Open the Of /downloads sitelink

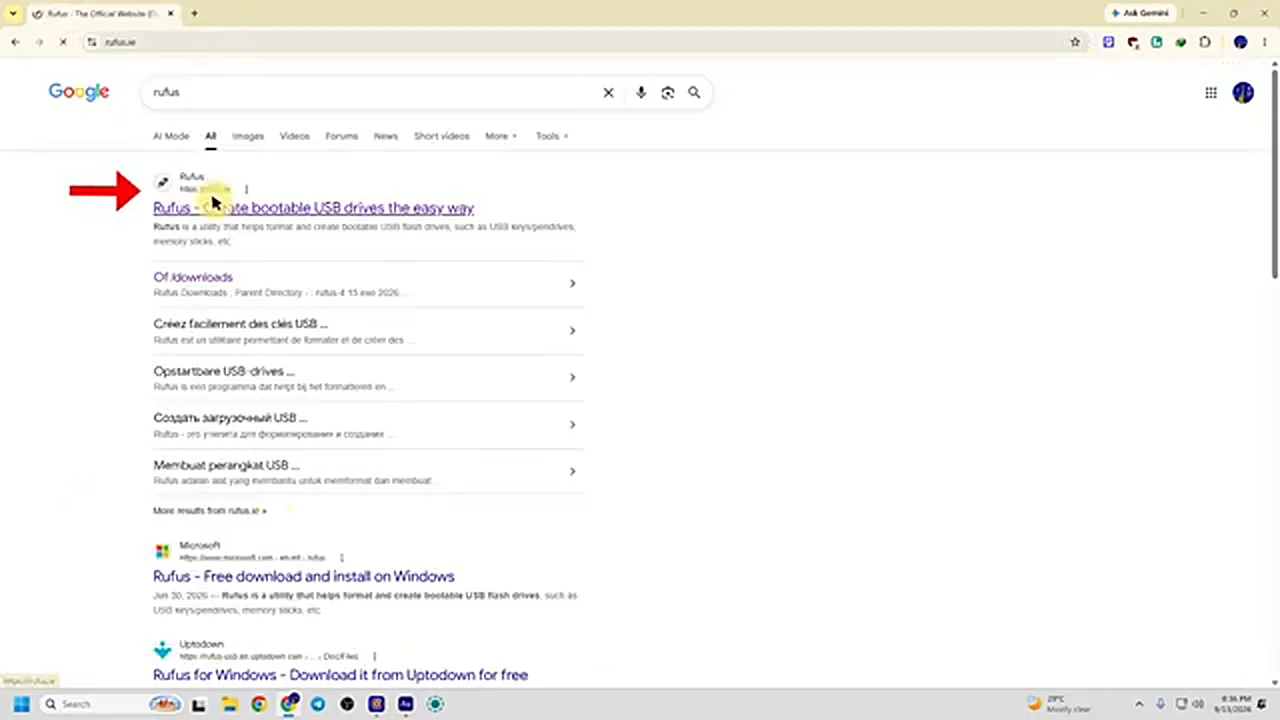pos(193,277)
